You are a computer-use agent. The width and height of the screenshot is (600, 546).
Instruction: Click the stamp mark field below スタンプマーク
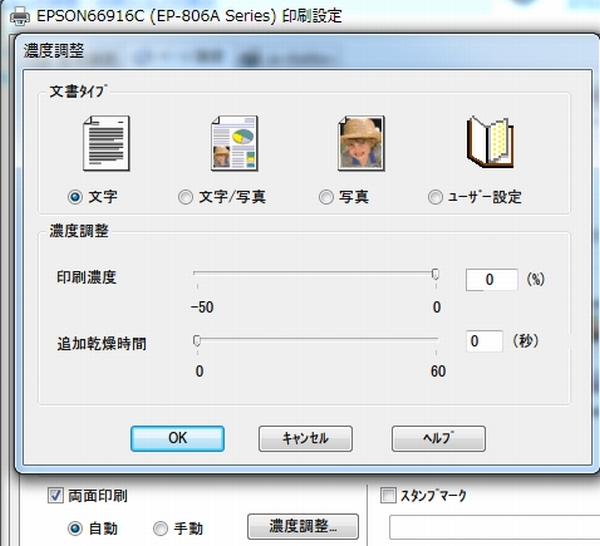494,528
